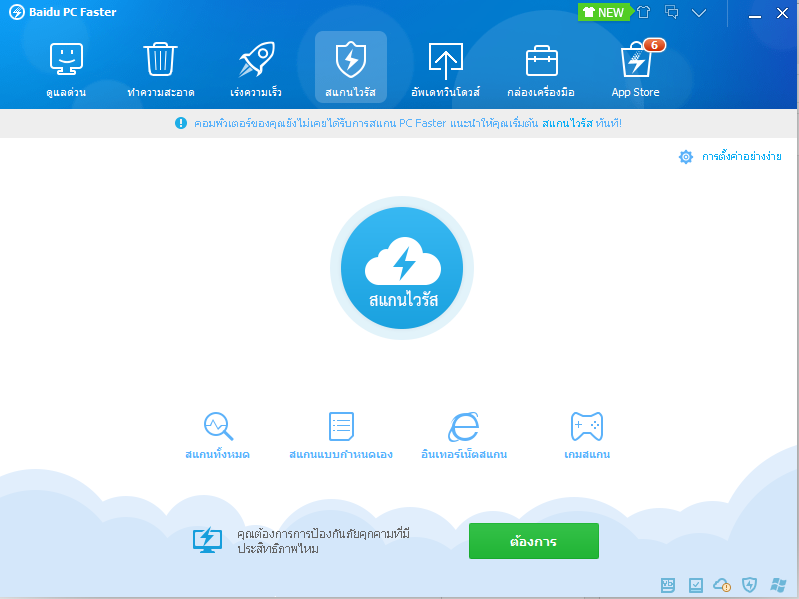Click the อินเทอร์เน็ตสแกน IE browser icon
Screen dimensions: 799x599
(464, 426)
